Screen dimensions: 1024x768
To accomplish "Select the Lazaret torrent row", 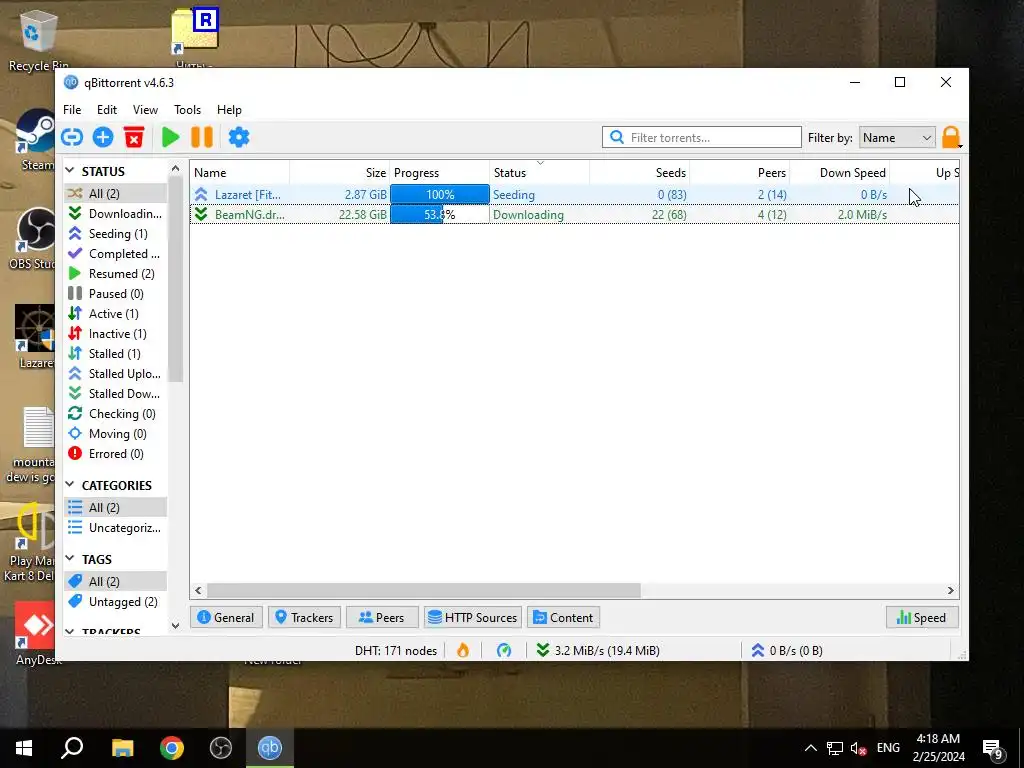I will click(575, 195).
